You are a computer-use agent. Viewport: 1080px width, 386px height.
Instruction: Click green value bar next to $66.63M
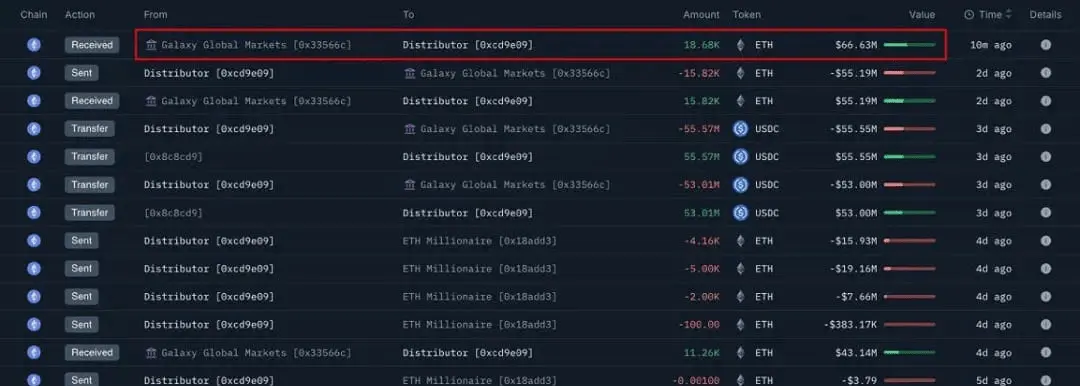click(909, 45)
